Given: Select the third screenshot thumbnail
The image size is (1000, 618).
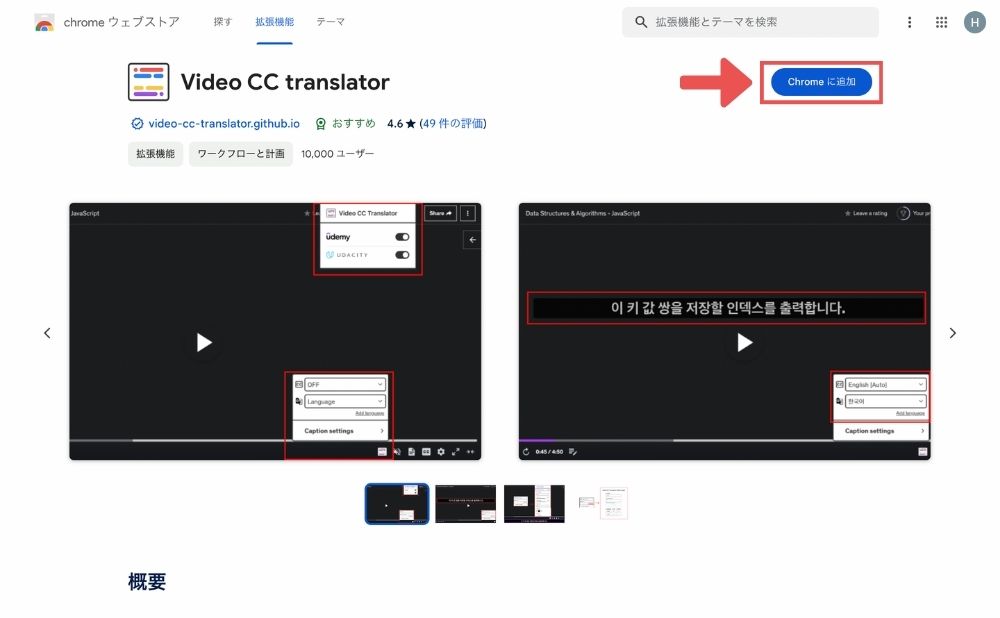Looking at the screenshot, I should [534, 503].
